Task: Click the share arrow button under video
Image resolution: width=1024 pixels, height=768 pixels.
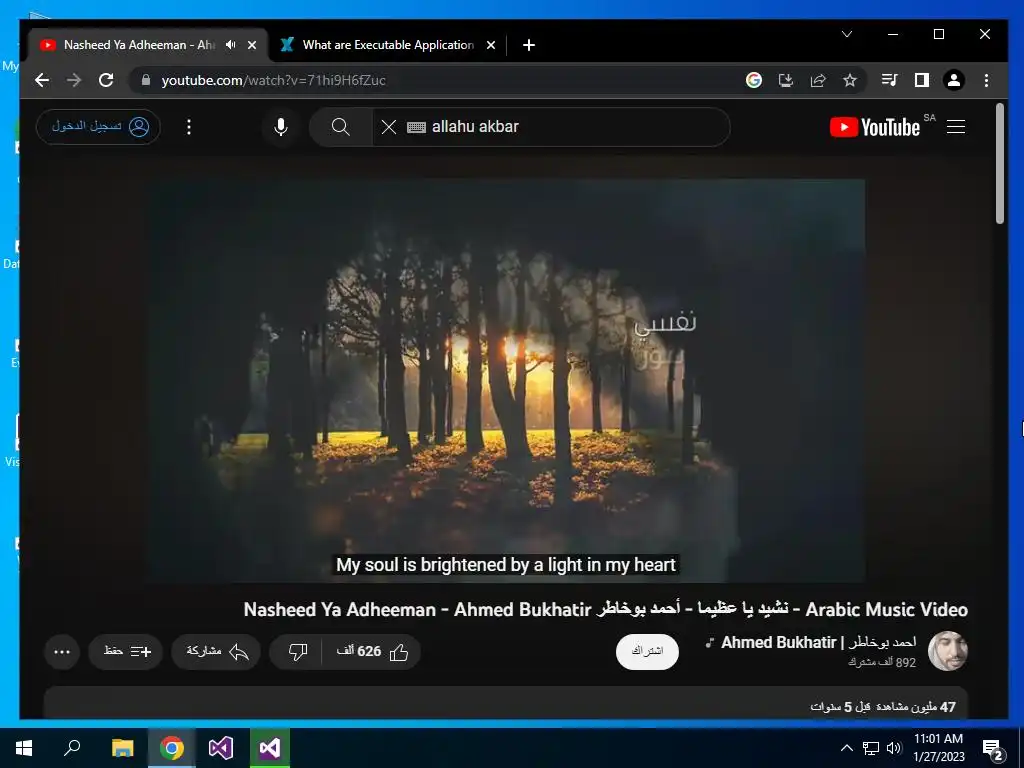Action: [x=216, y=651]
